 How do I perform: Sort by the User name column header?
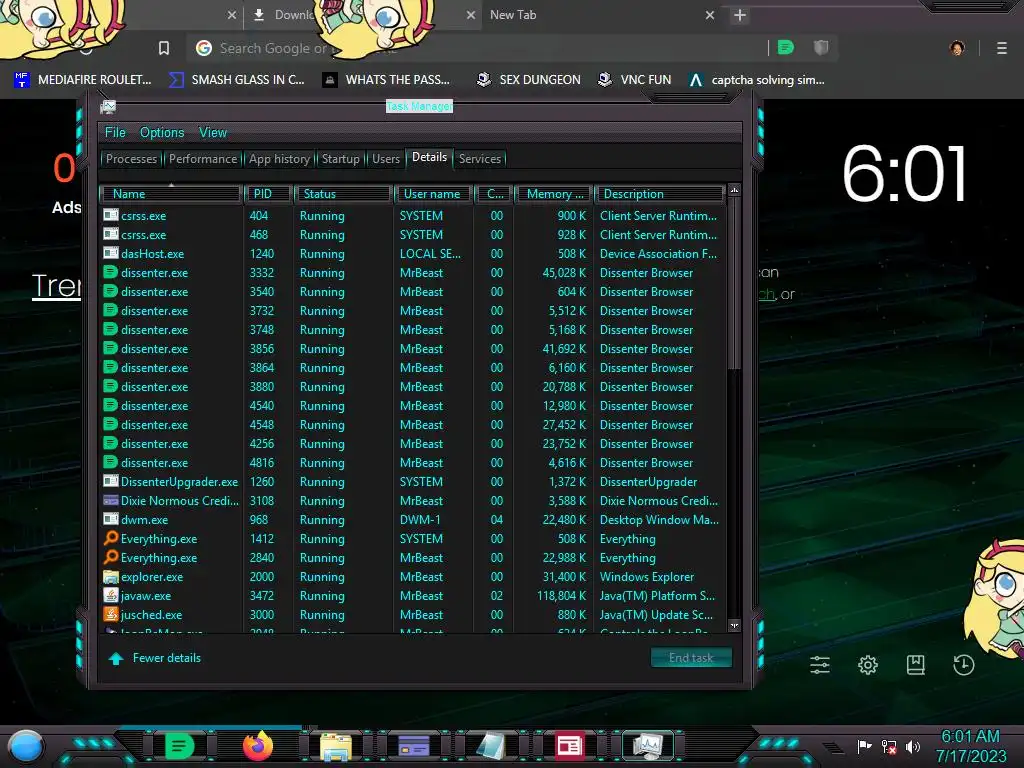pyautogui.click(x=434, y=194)
